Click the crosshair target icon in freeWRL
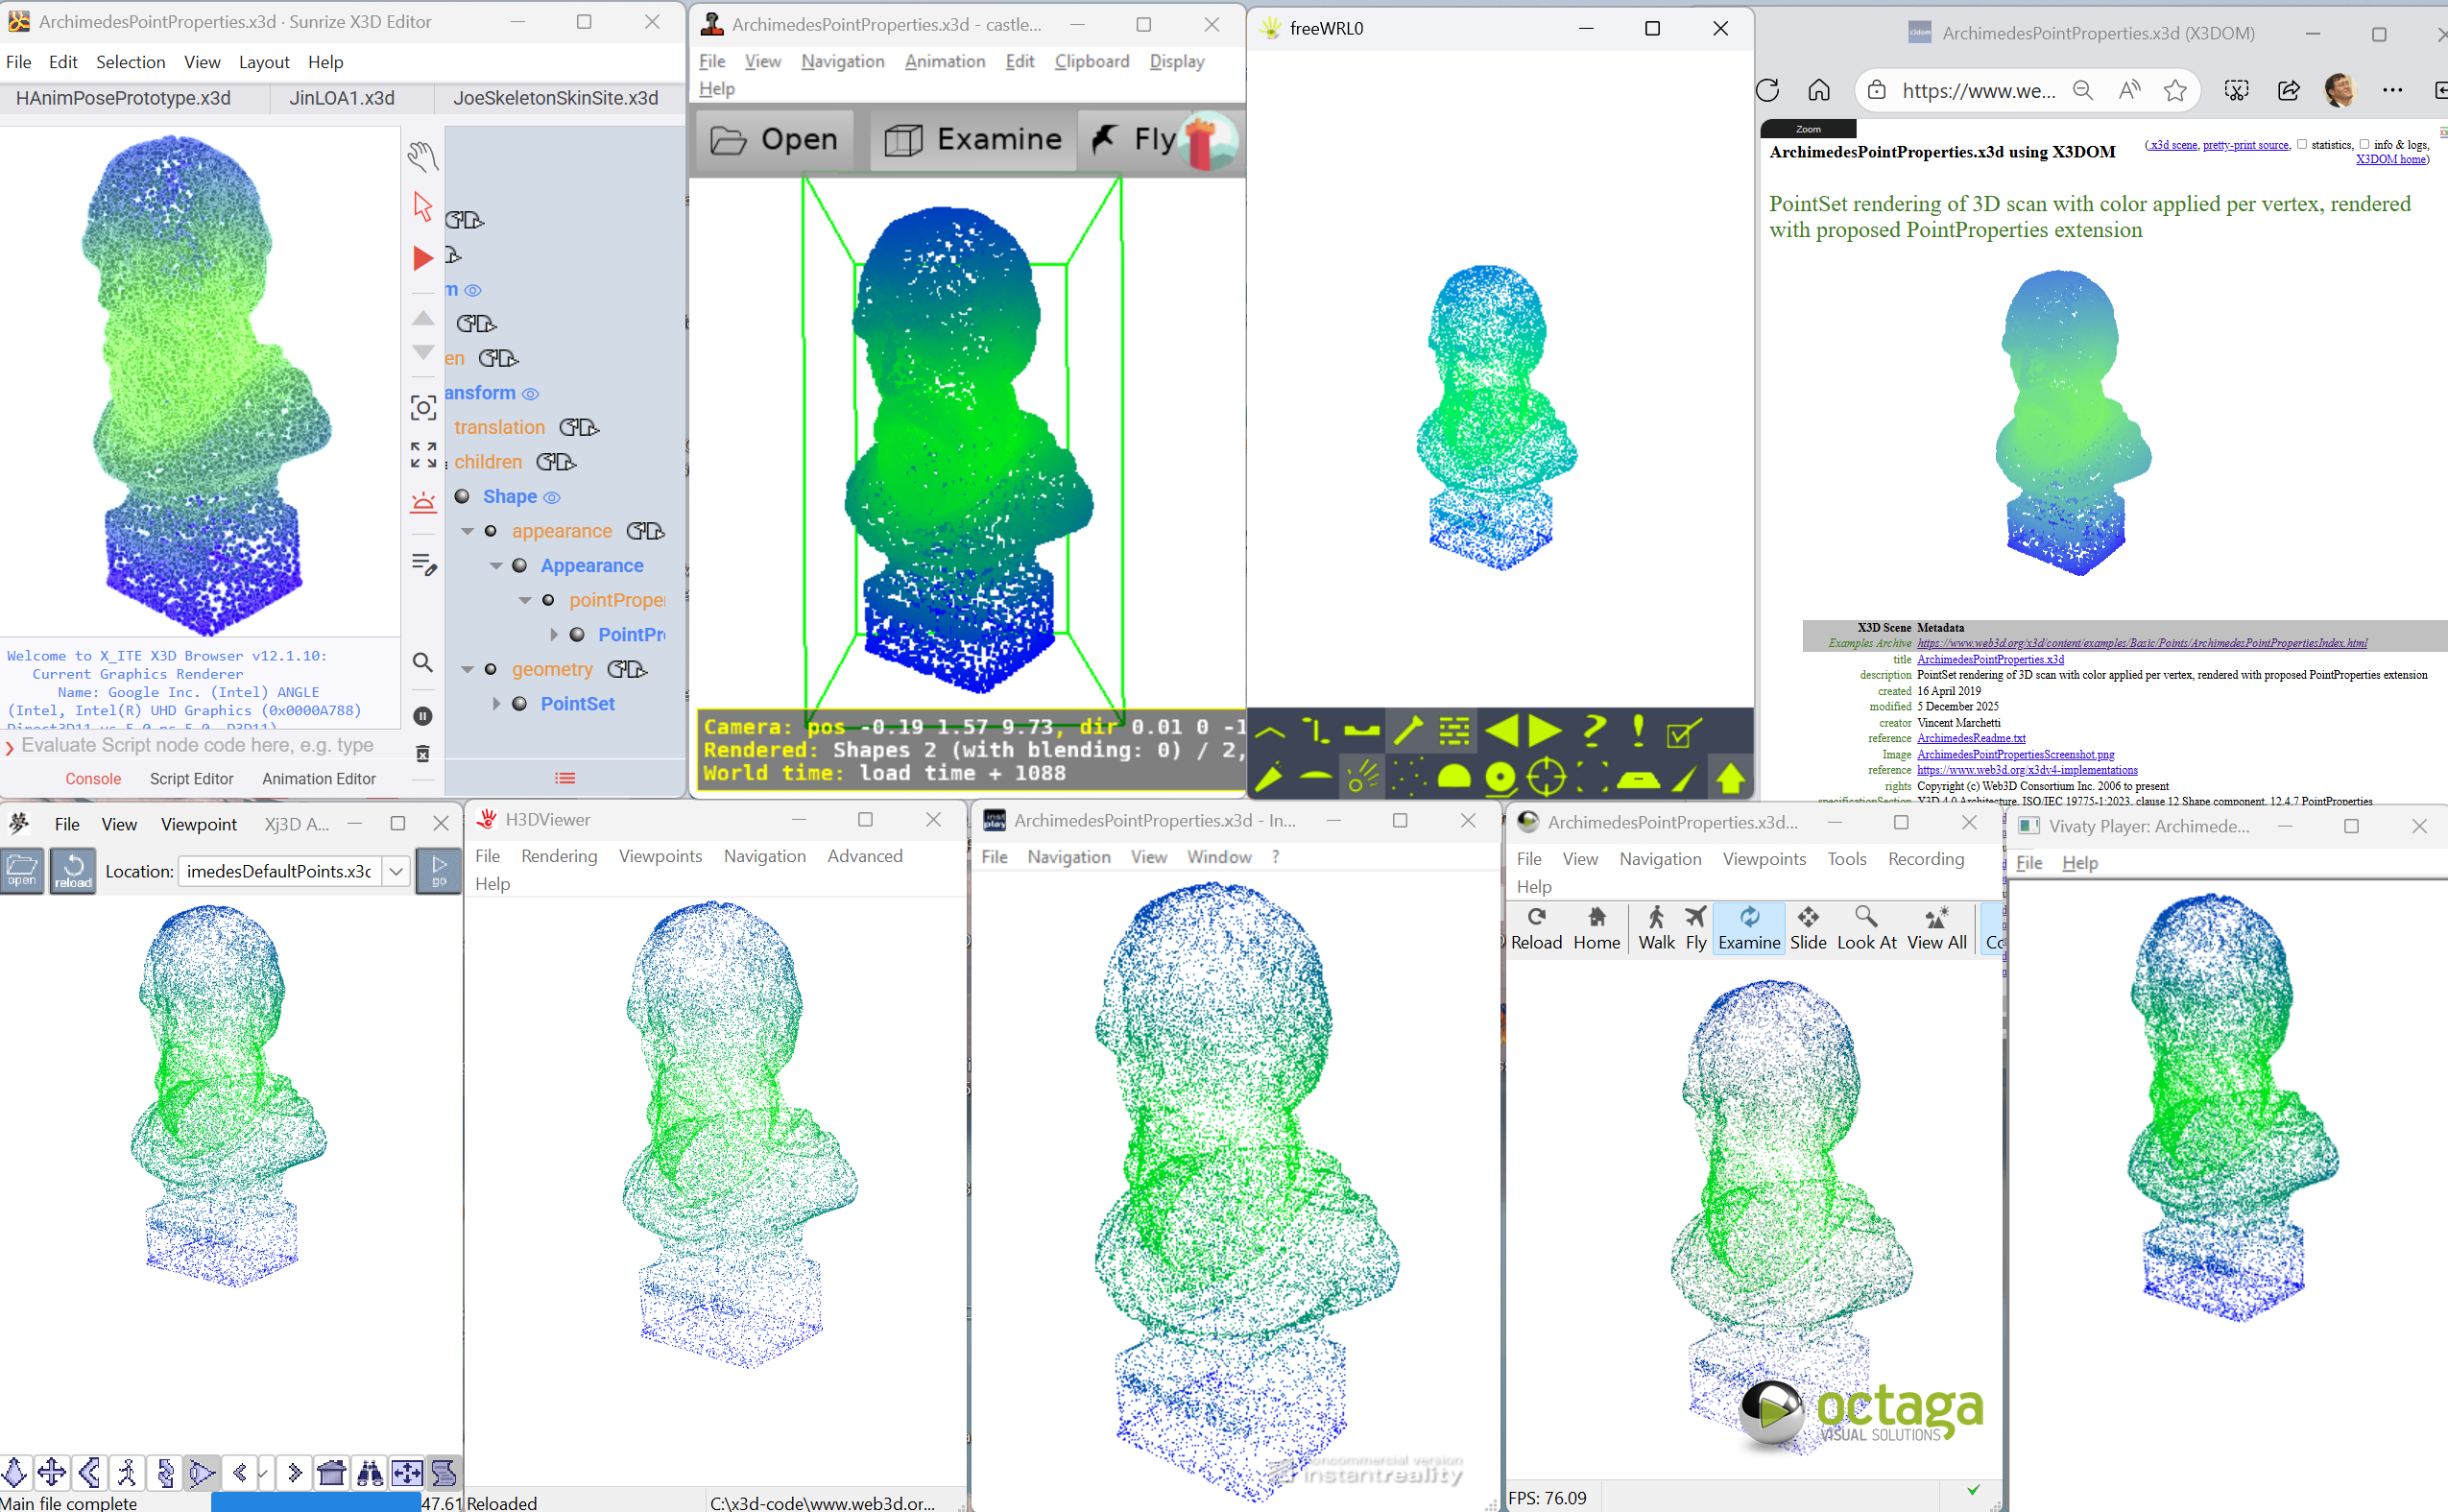Image resolution: width=2448 pixels, height=1512 pixels. [x=1546, y=777]
